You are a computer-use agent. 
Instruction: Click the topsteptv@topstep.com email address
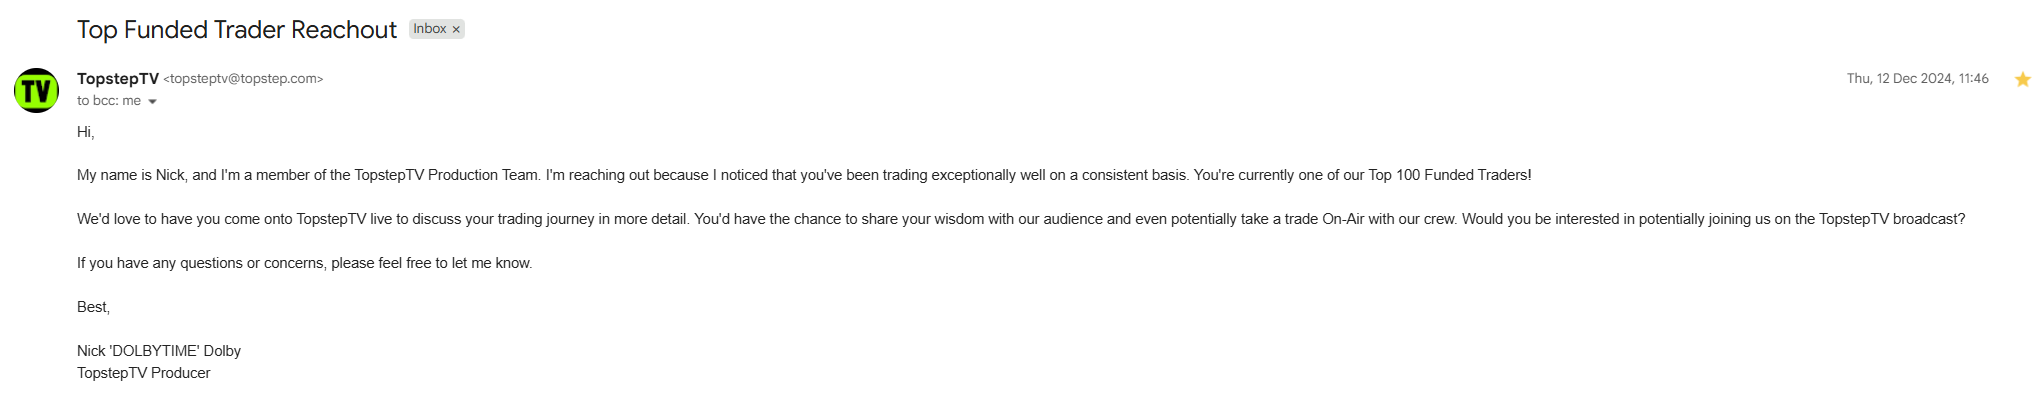[243, 79]
